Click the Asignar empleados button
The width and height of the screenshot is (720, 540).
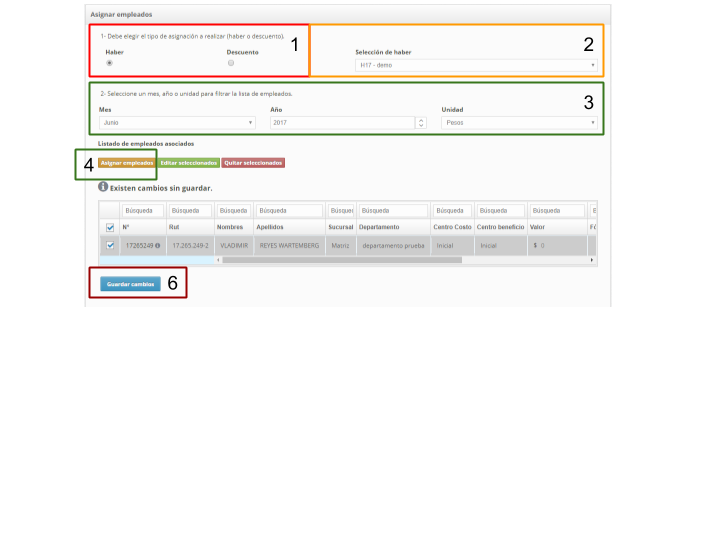pos(127,163)
